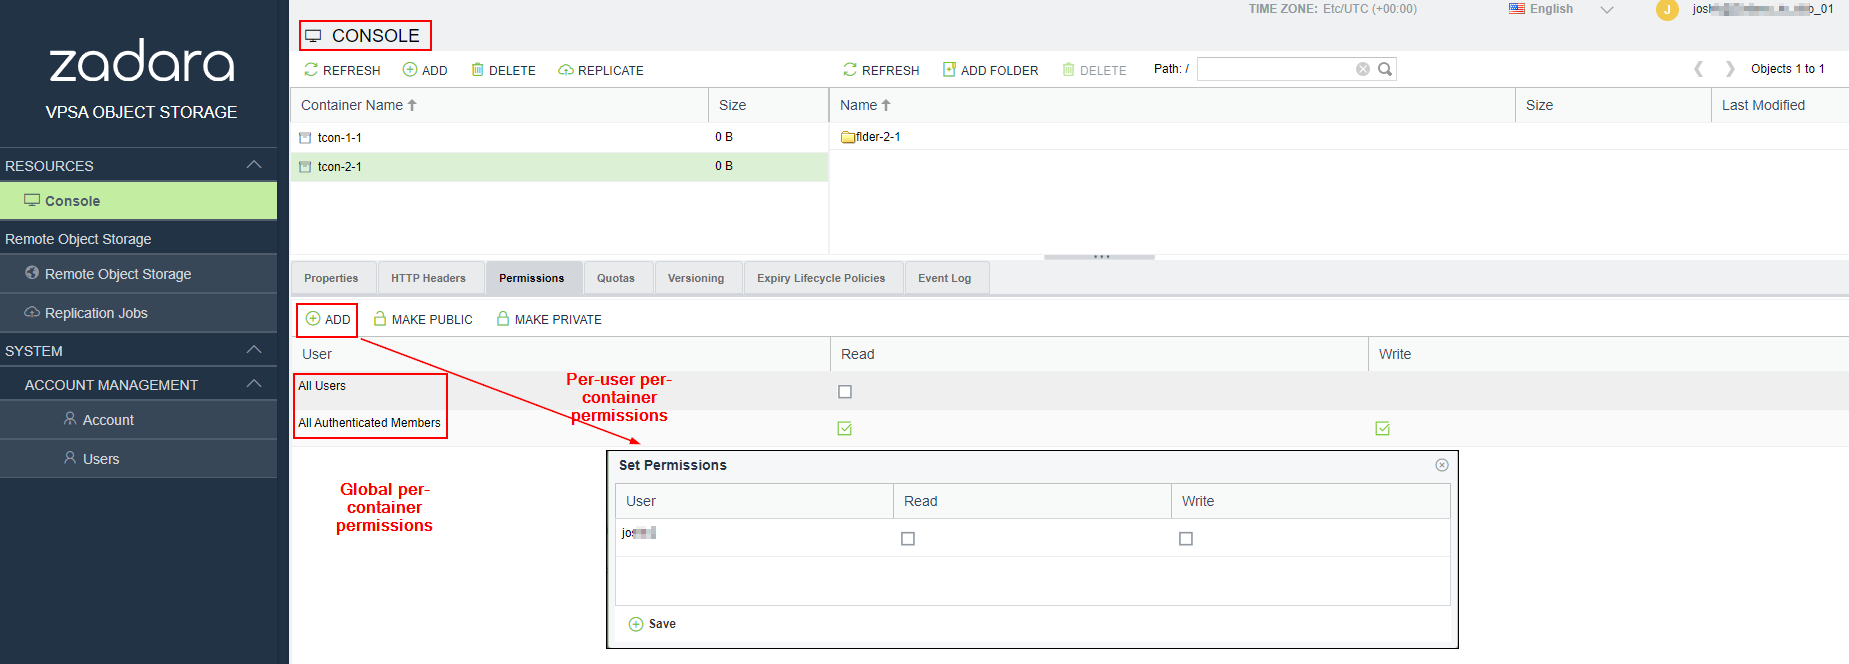Viewport: 1849px width, 664px height.
Task: Click ADD FOLDER in objects toolbar
Action: 990,70
